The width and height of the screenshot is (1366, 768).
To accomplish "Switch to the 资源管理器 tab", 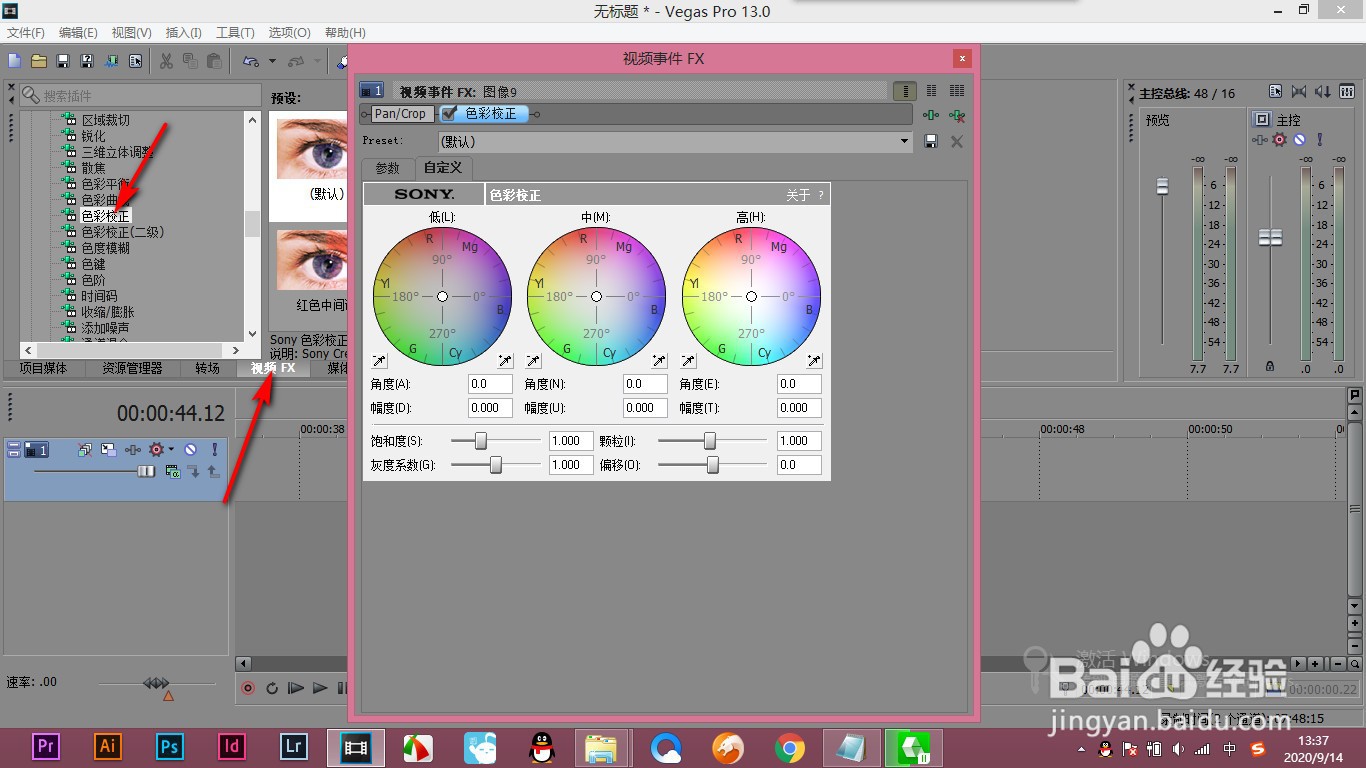I will [x=132, y=368].
